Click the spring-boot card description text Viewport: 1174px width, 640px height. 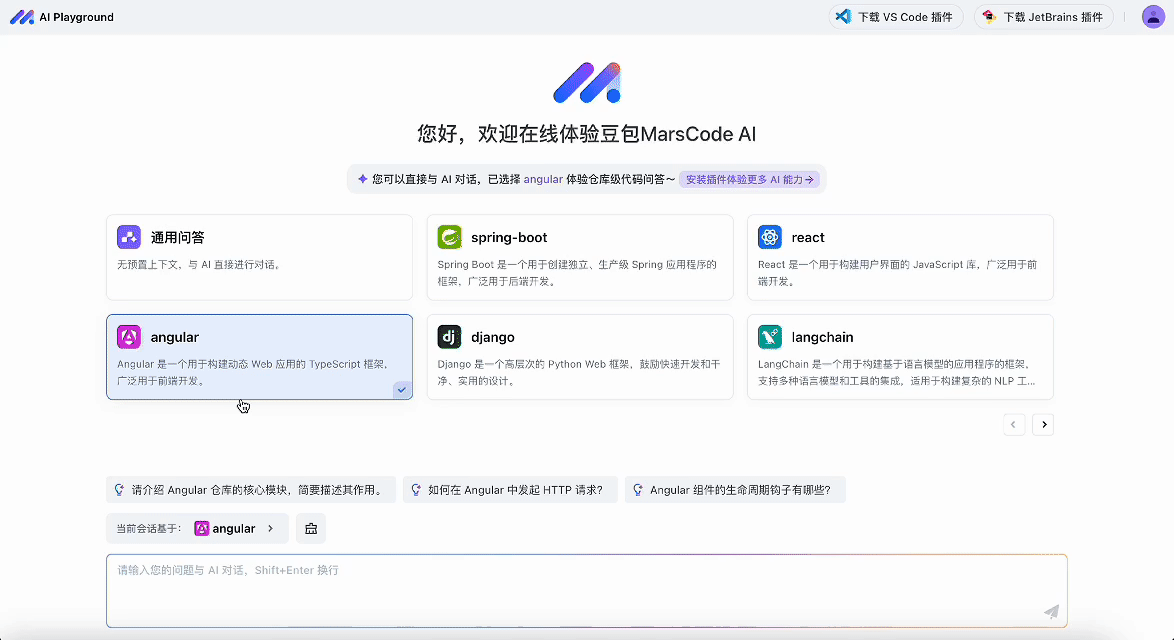[577, 272]
